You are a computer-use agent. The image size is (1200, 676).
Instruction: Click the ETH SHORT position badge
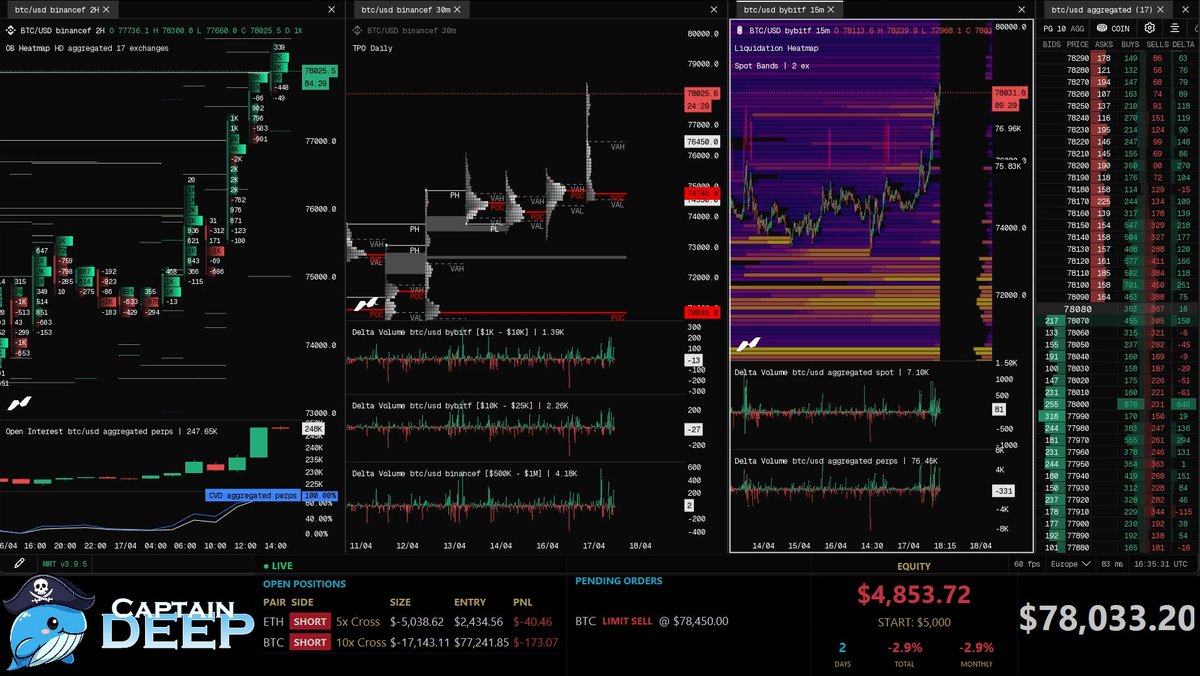pyautogui.click(x=309, y=621)
